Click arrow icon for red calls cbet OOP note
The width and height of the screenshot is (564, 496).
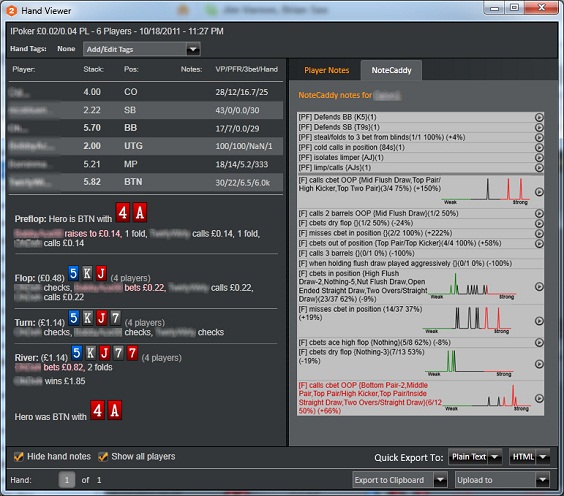click(x=538, y=399)
